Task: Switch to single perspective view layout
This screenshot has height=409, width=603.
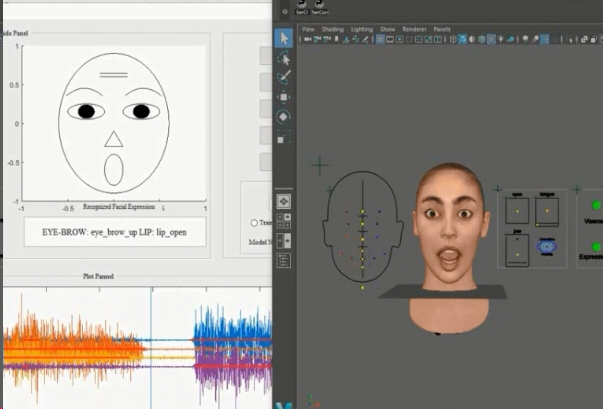Action: coord(284,201)
